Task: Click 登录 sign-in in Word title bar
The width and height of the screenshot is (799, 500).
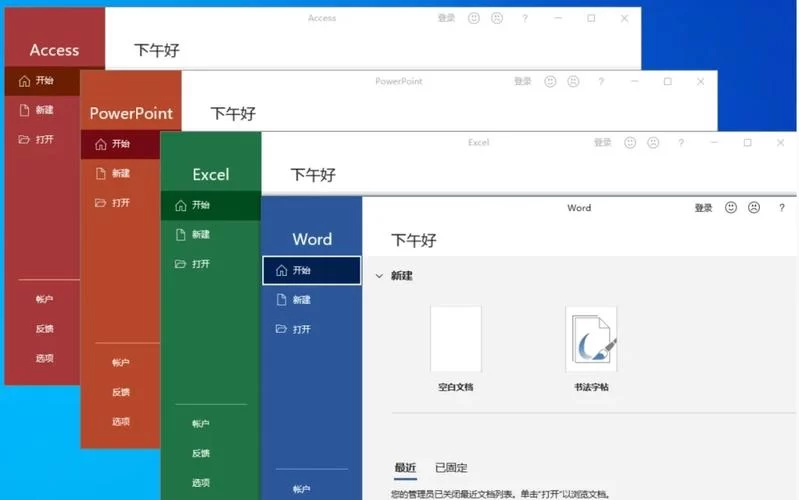Action: (x=704, y=207)
